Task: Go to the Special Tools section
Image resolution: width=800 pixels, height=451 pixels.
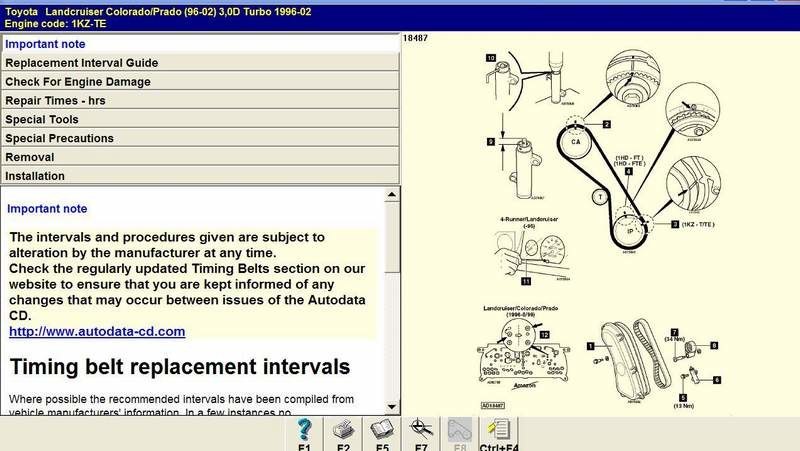Action: [200, 120]
